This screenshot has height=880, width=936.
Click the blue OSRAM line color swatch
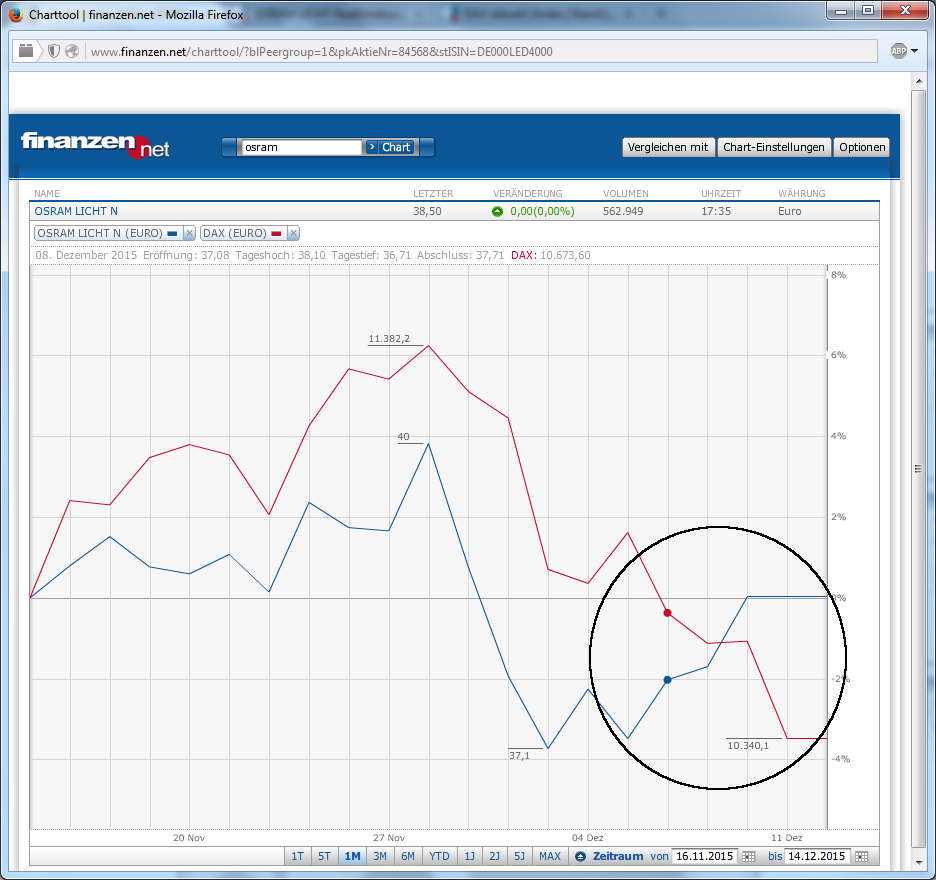173,233
